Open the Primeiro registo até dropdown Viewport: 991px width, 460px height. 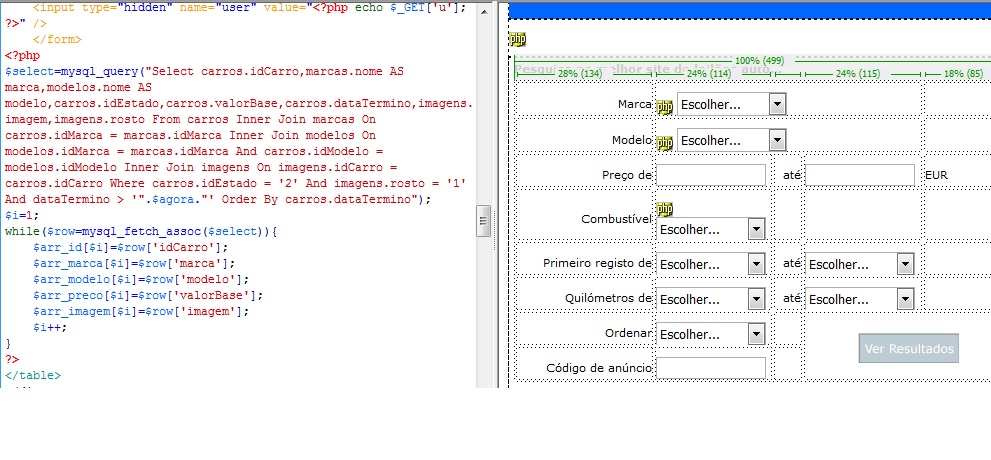(860, 264)
